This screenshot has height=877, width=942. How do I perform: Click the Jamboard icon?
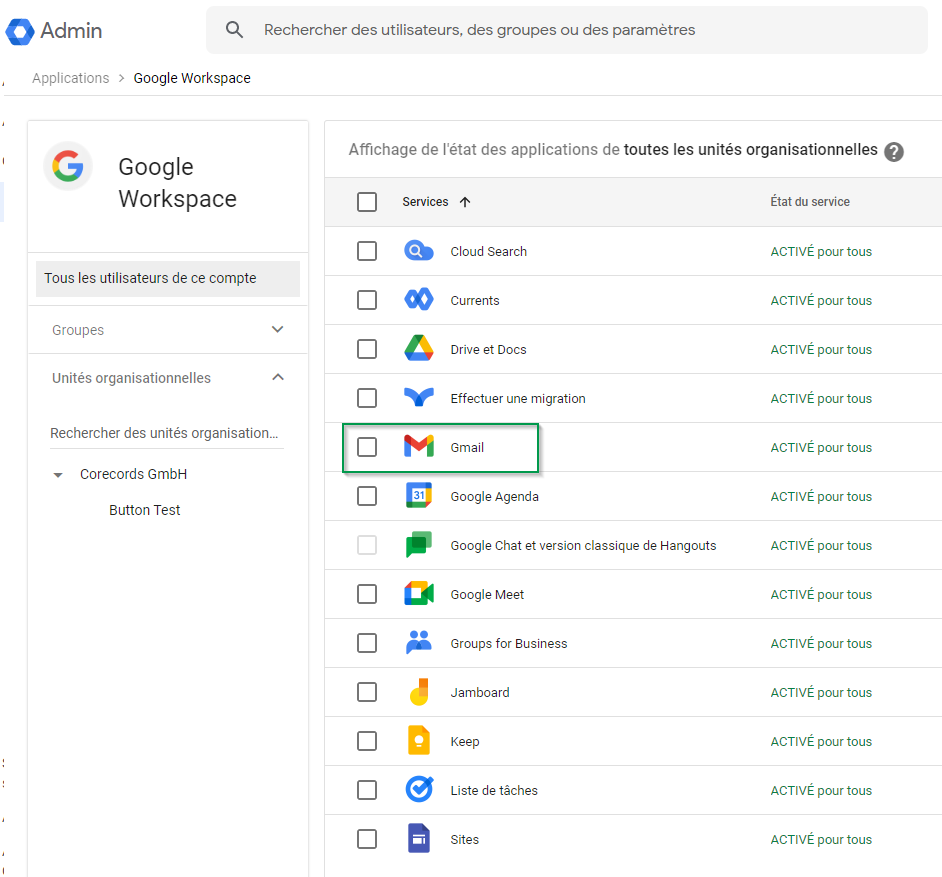[418, 692]
